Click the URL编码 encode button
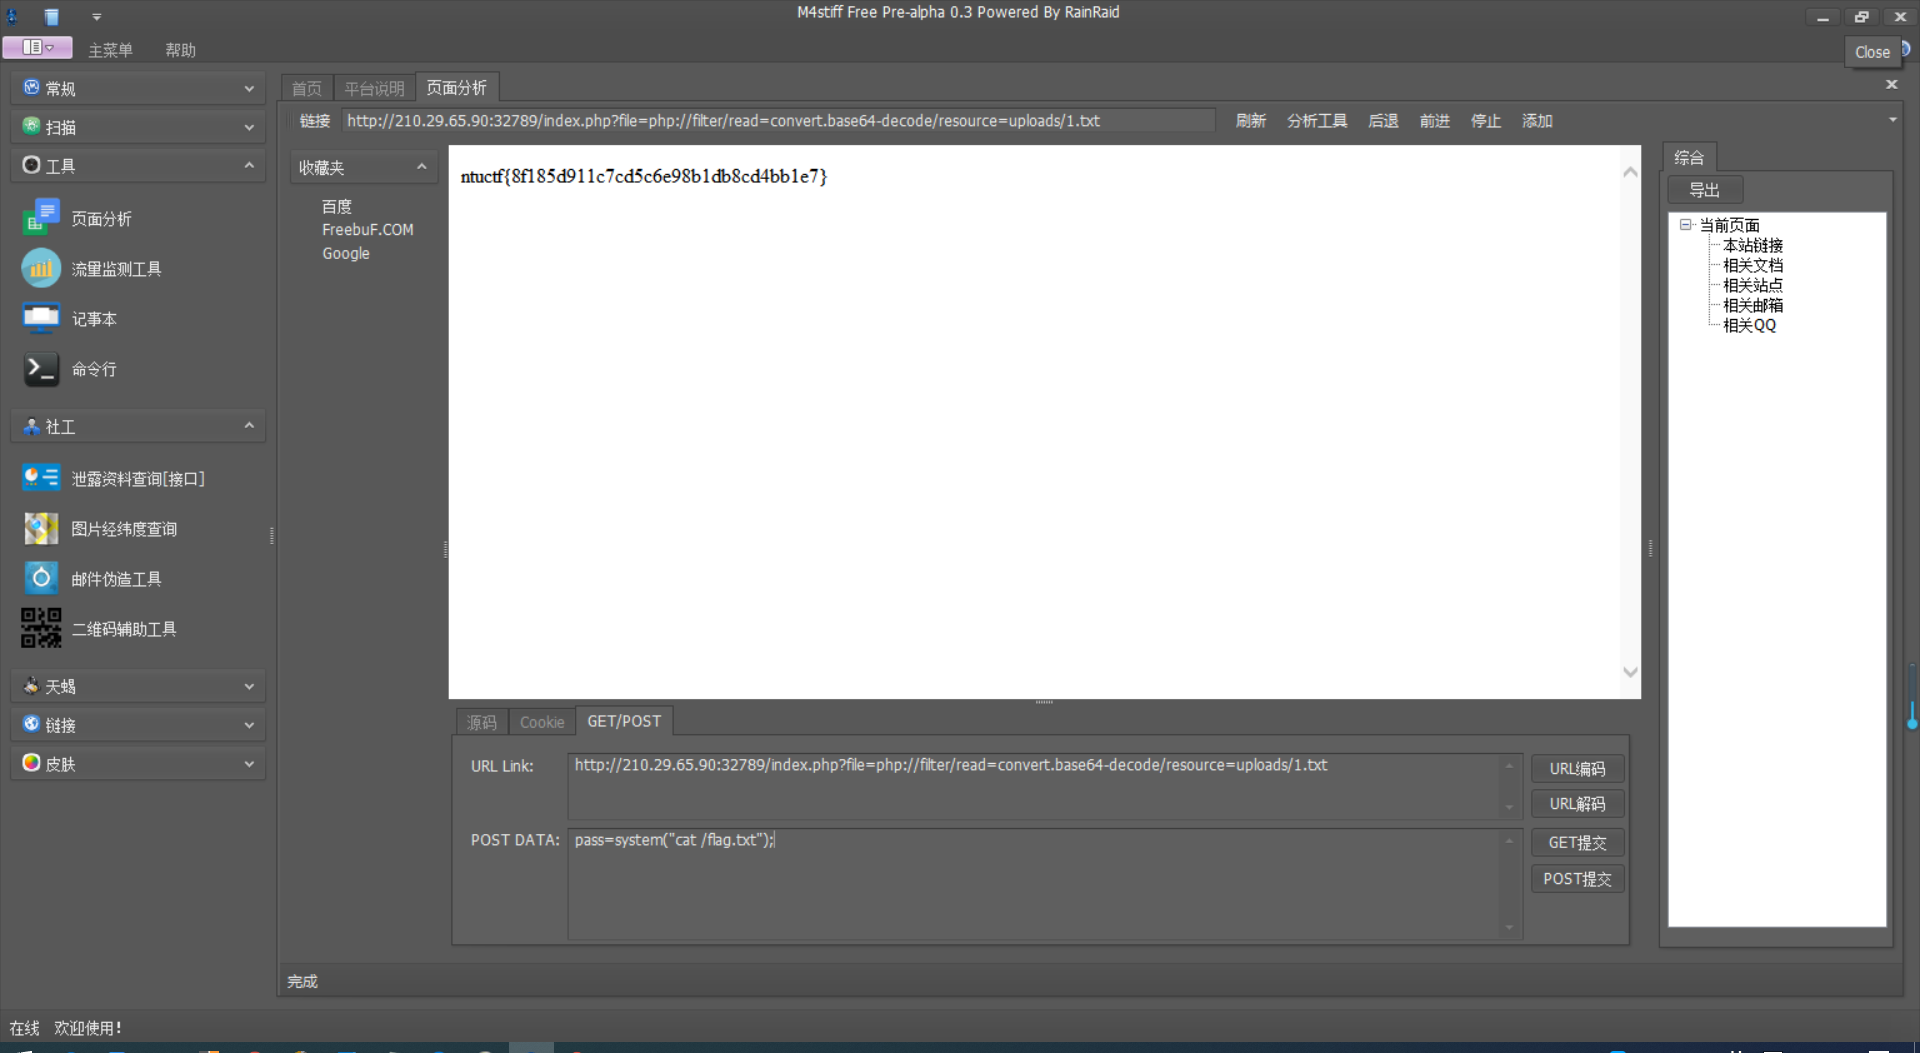The width and height of the screenshot is (1920, 1053). click(1577, 768)
